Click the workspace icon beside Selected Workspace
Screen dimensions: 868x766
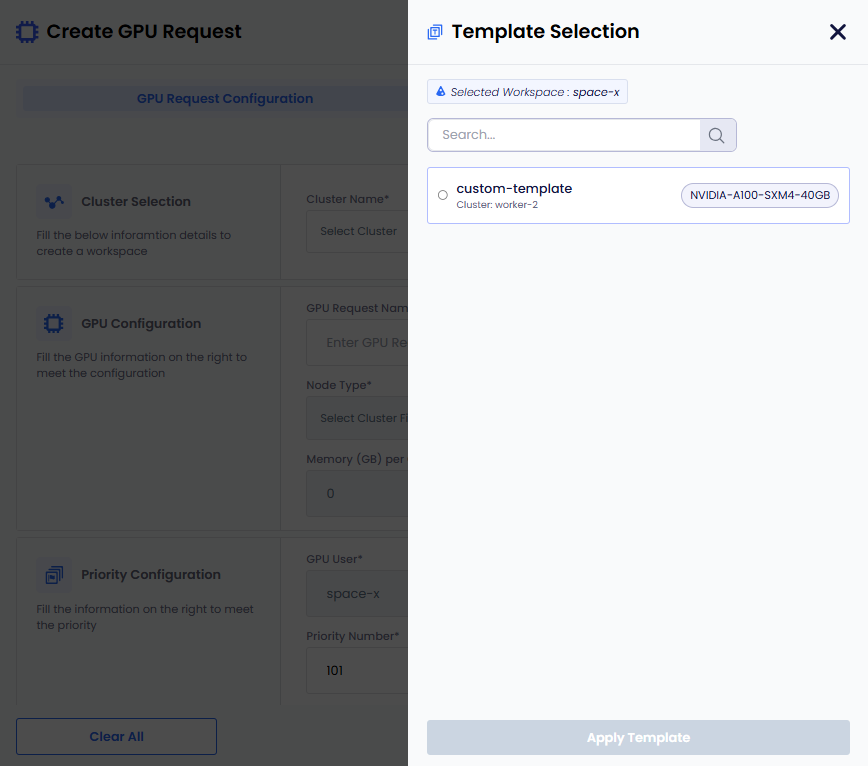tap(441, 91)
